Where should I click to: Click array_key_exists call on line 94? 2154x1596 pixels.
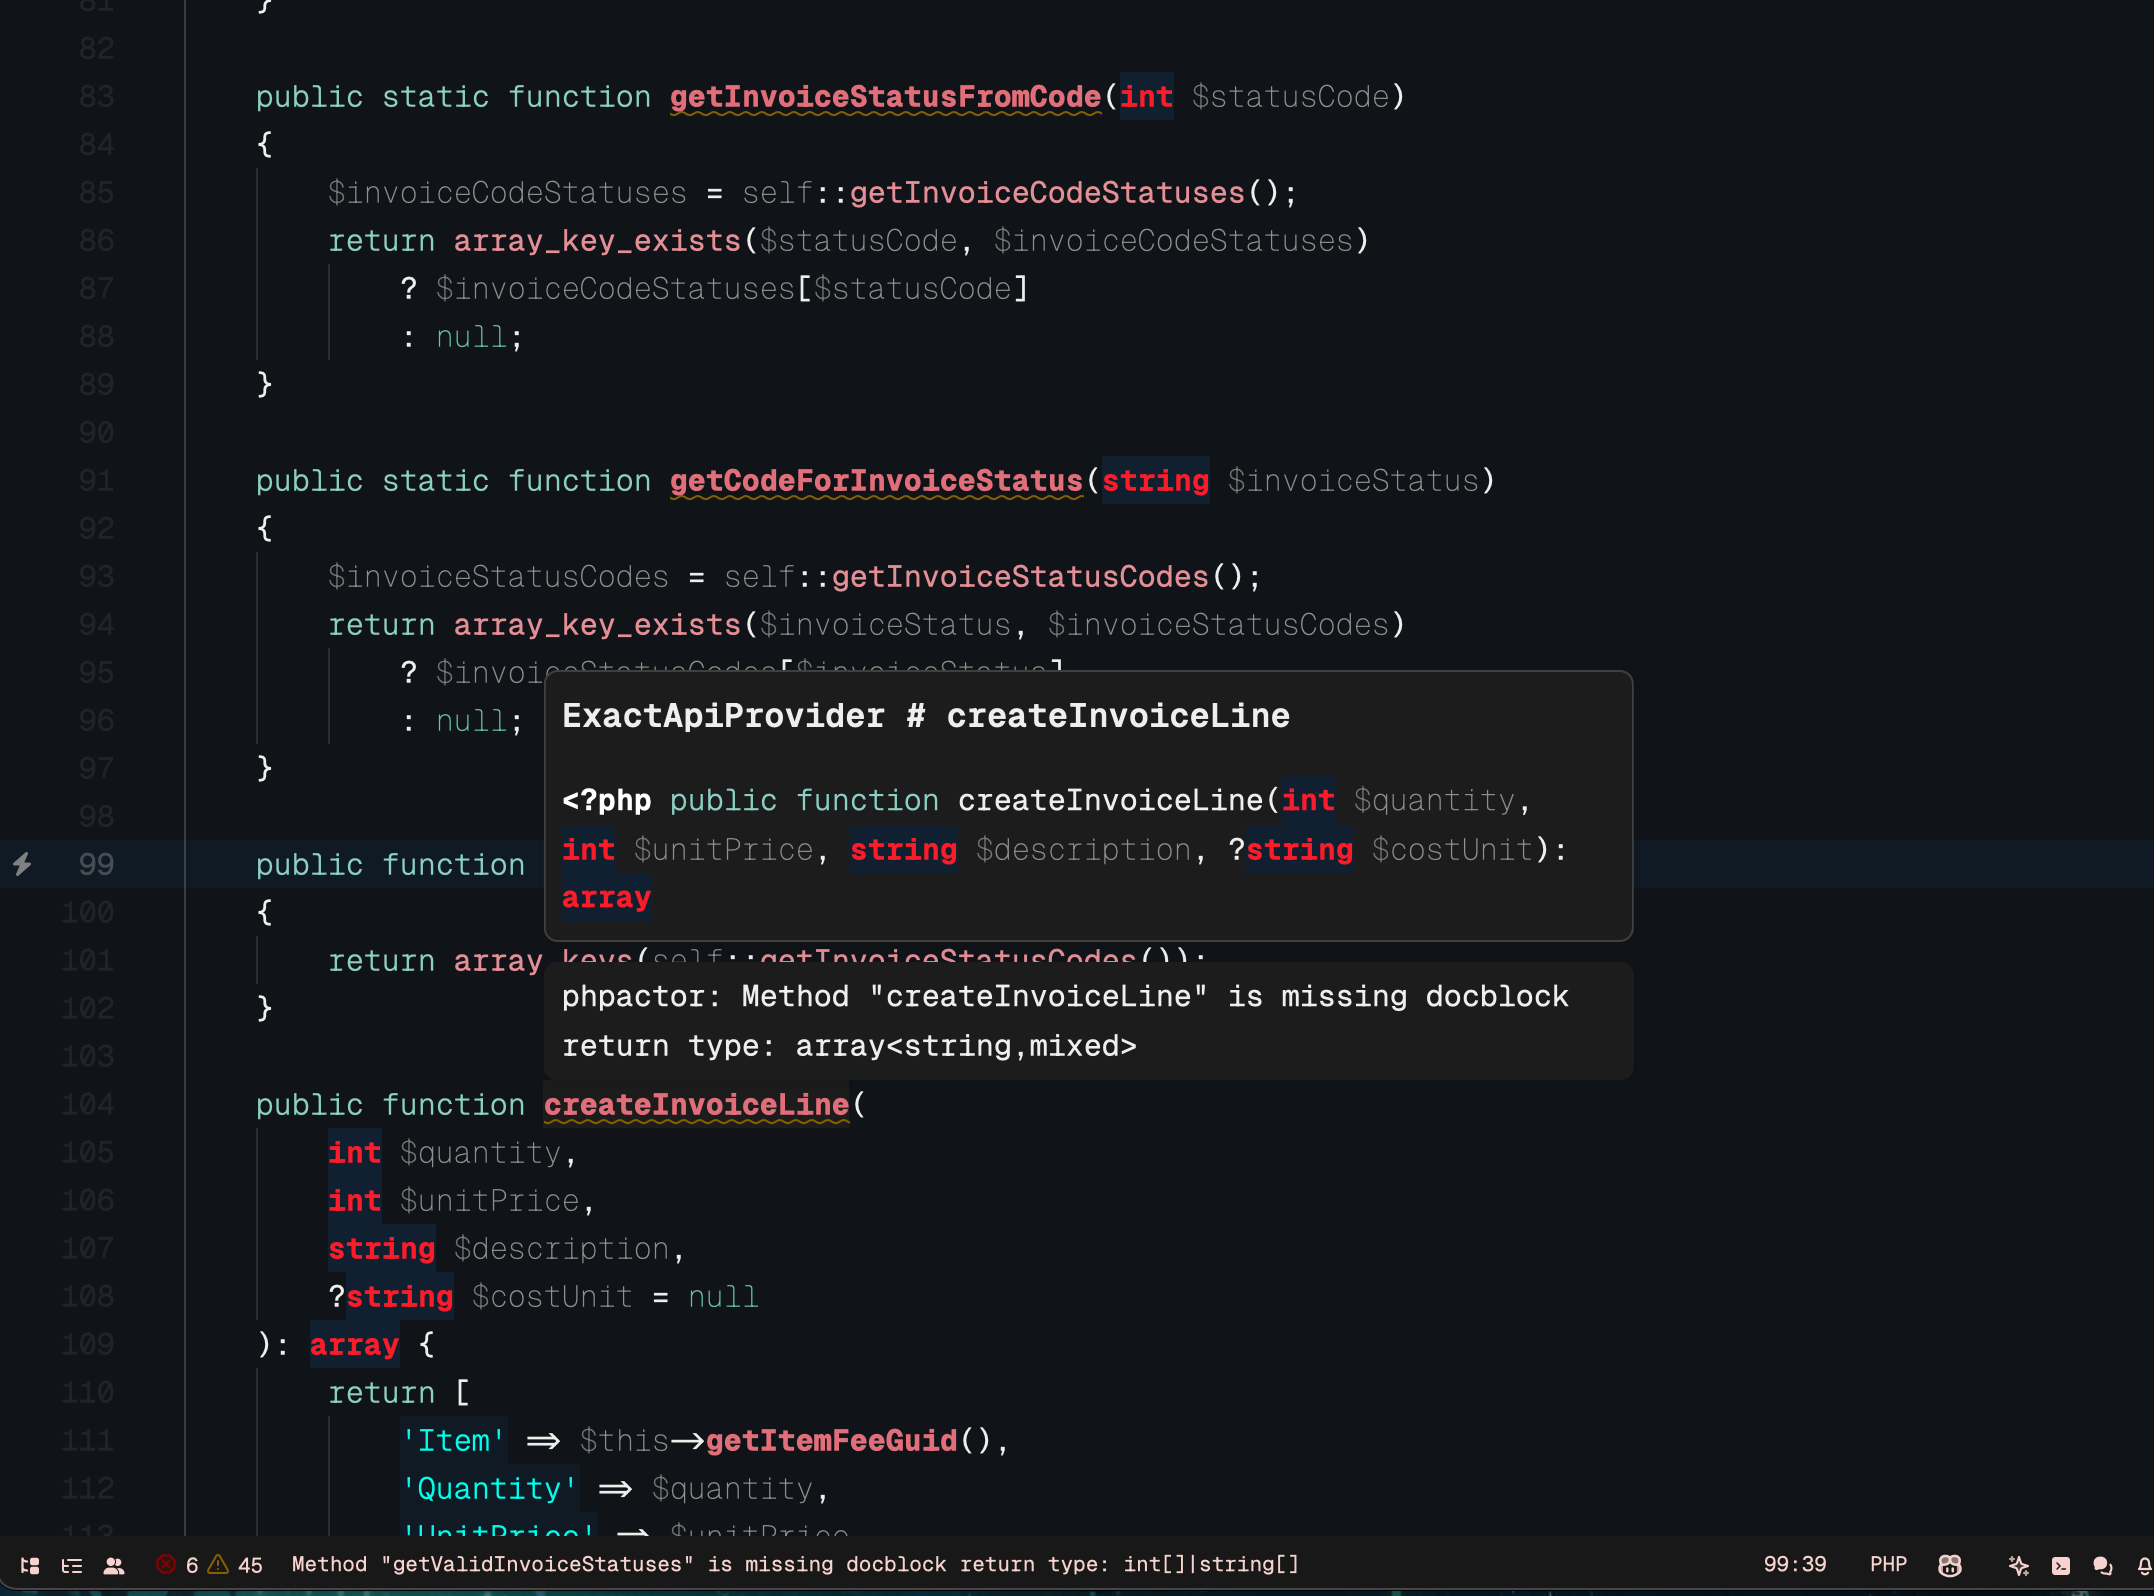coord(597,625)
